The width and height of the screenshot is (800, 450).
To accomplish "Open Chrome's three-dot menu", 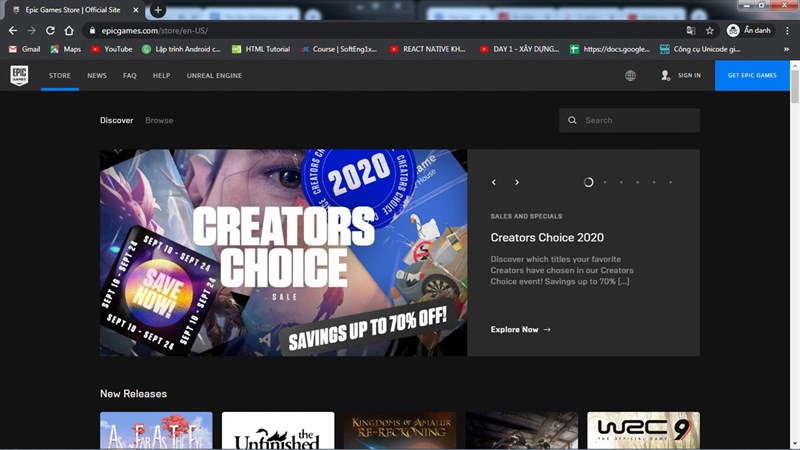I will [787, 31].
